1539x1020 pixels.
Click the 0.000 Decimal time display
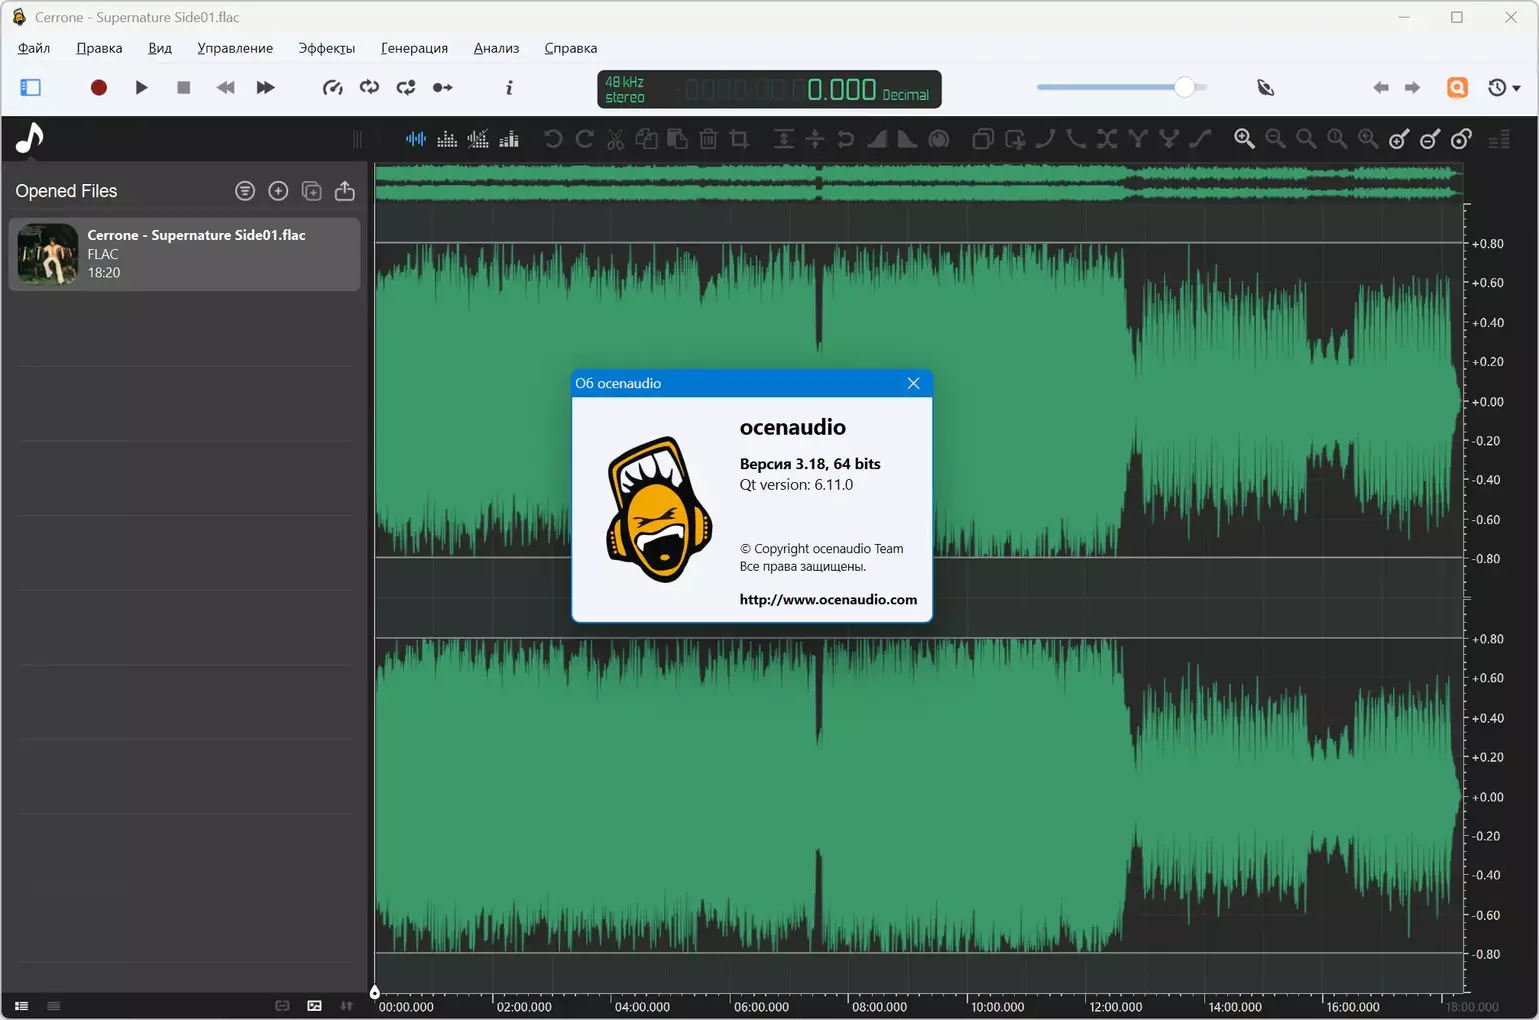[841, 90]
